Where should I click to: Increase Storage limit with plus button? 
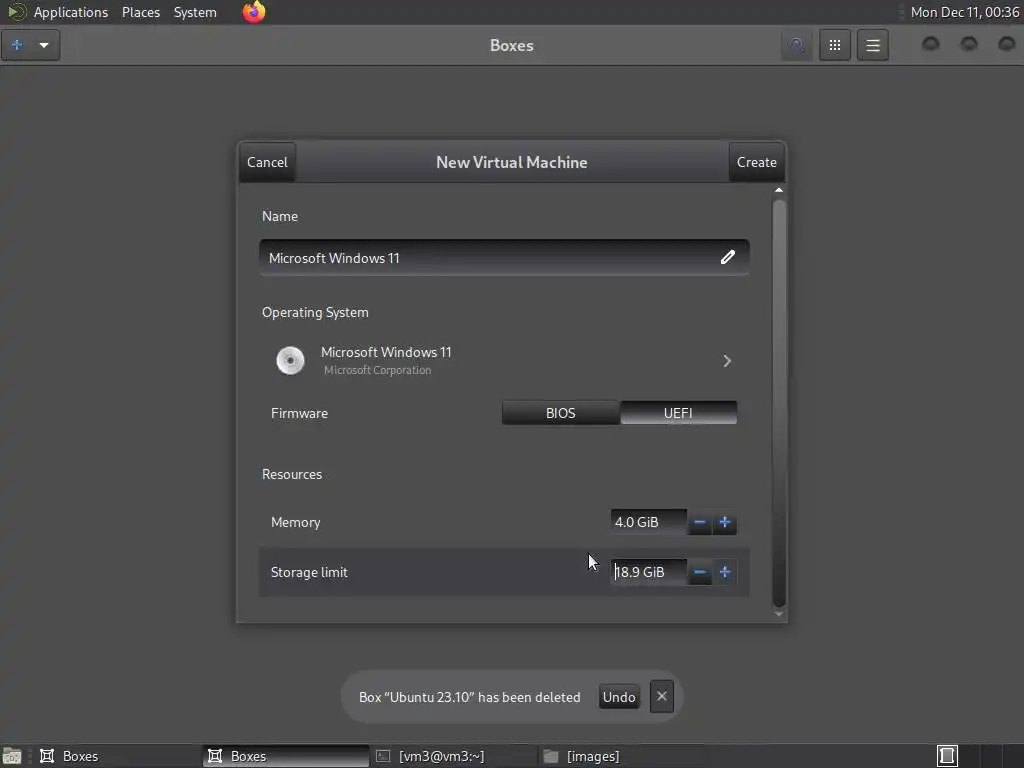(x=724, y=572)
